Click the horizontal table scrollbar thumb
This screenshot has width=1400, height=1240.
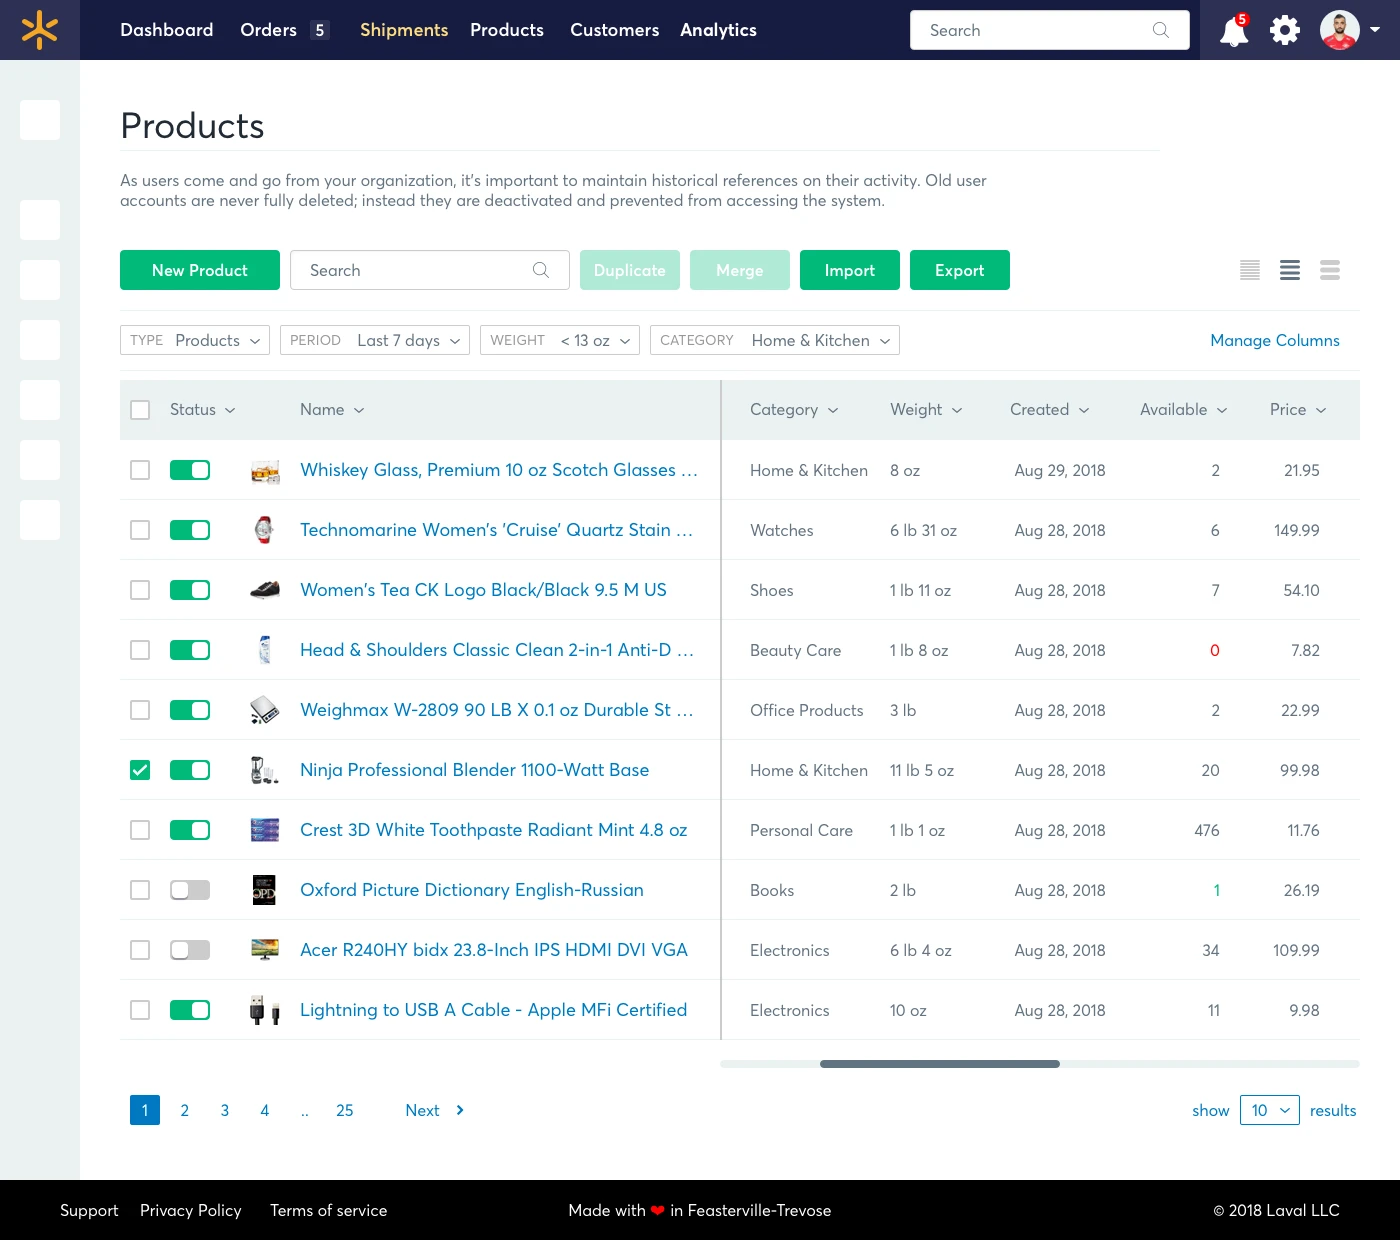(940, 1064)
